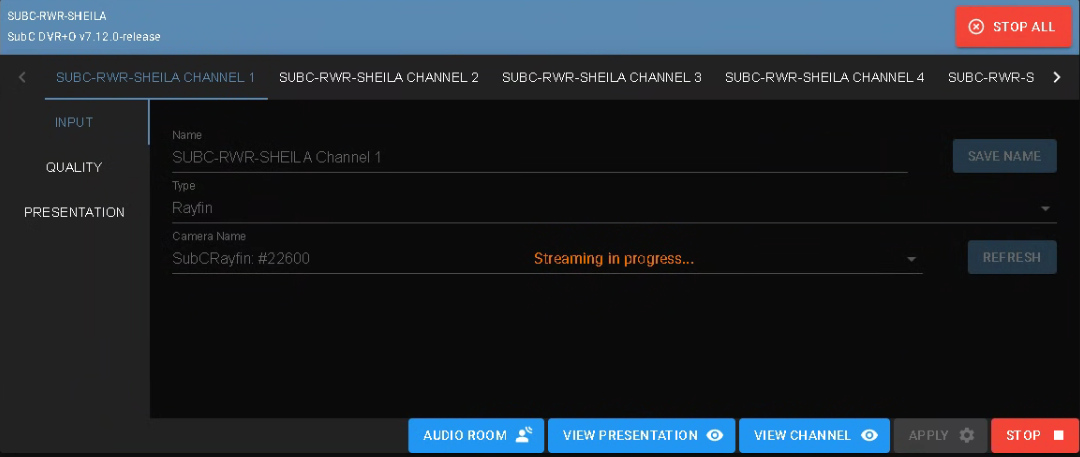Click the eye icon on View Channel
Viewport: 1080px width, 457px height.
pyautogui.click(x=869, y=435)
